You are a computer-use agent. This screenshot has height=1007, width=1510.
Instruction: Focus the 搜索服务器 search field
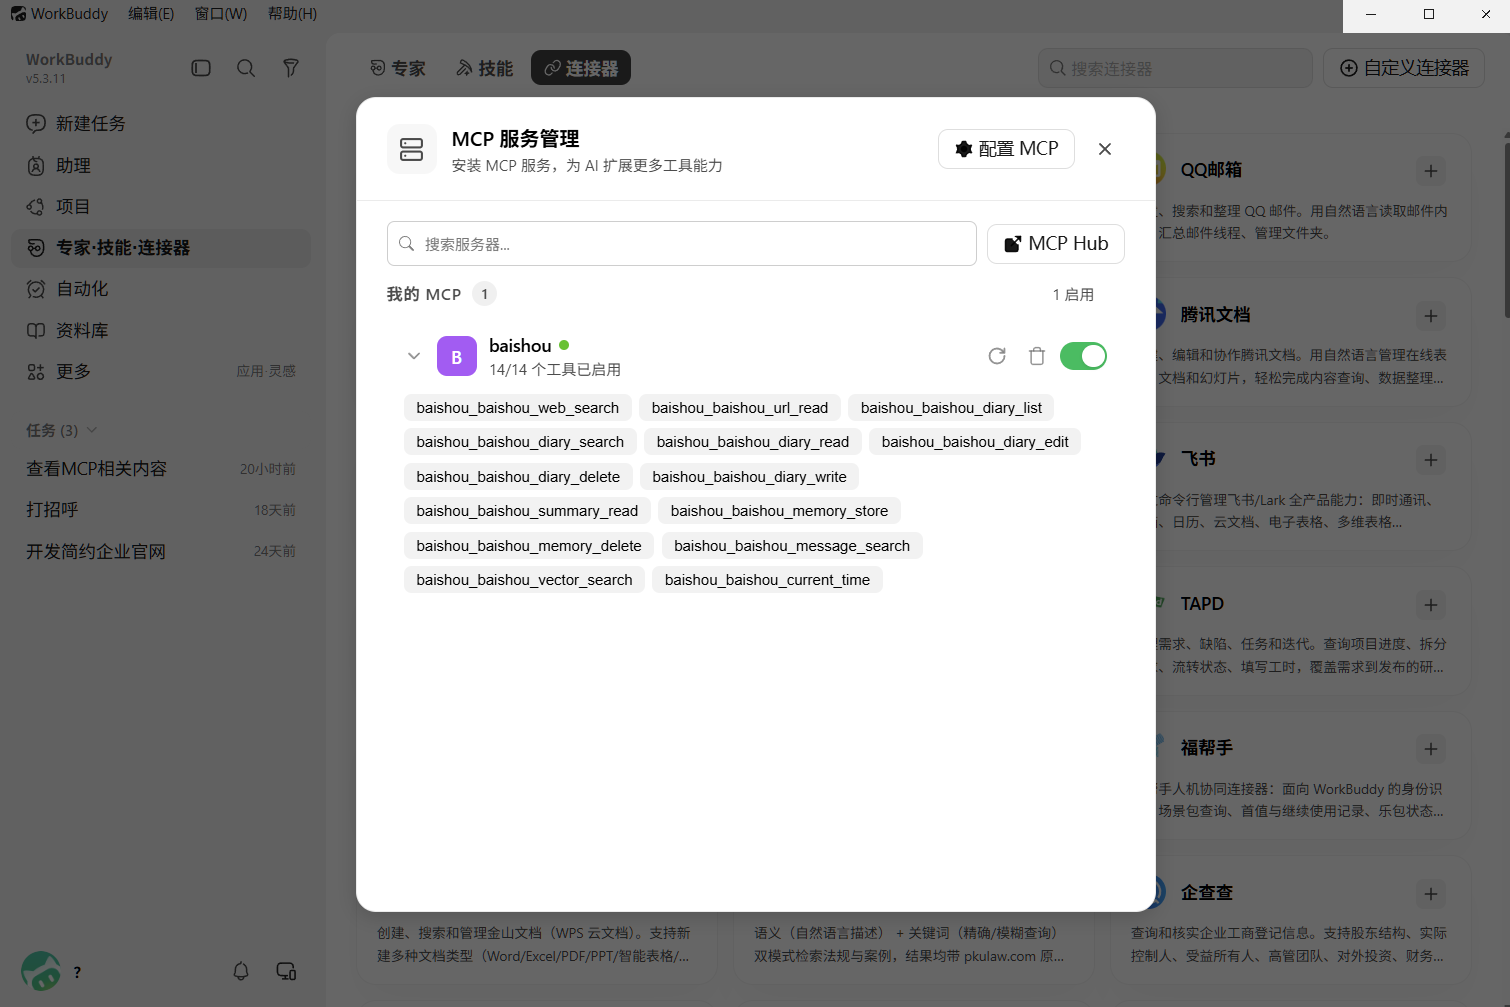pos(682,244)
